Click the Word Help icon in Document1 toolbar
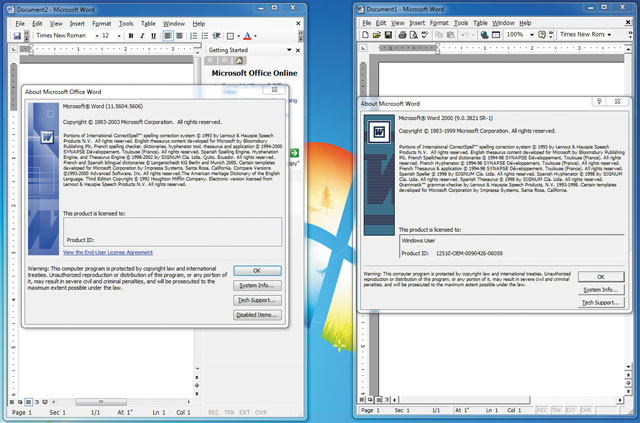 [x=542, y=35]
